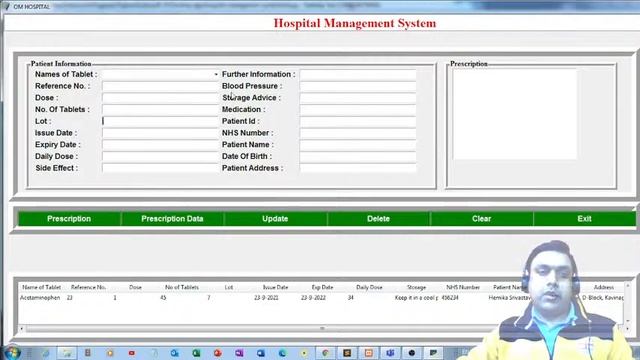Click the Clear button
Viewport: 640px width, 360px height.
click(x=481, y=219)
